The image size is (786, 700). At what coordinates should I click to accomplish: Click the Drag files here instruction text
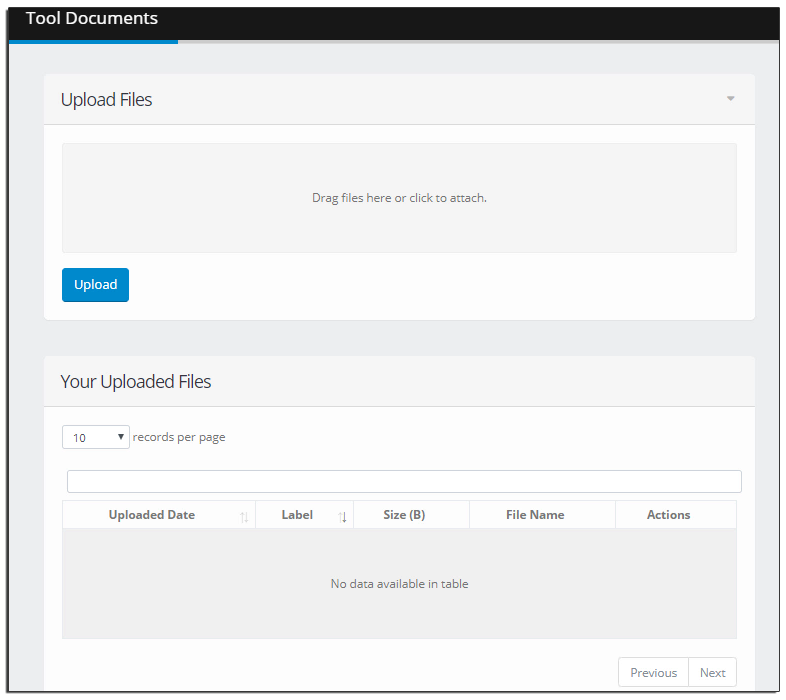tap(399, 198)
